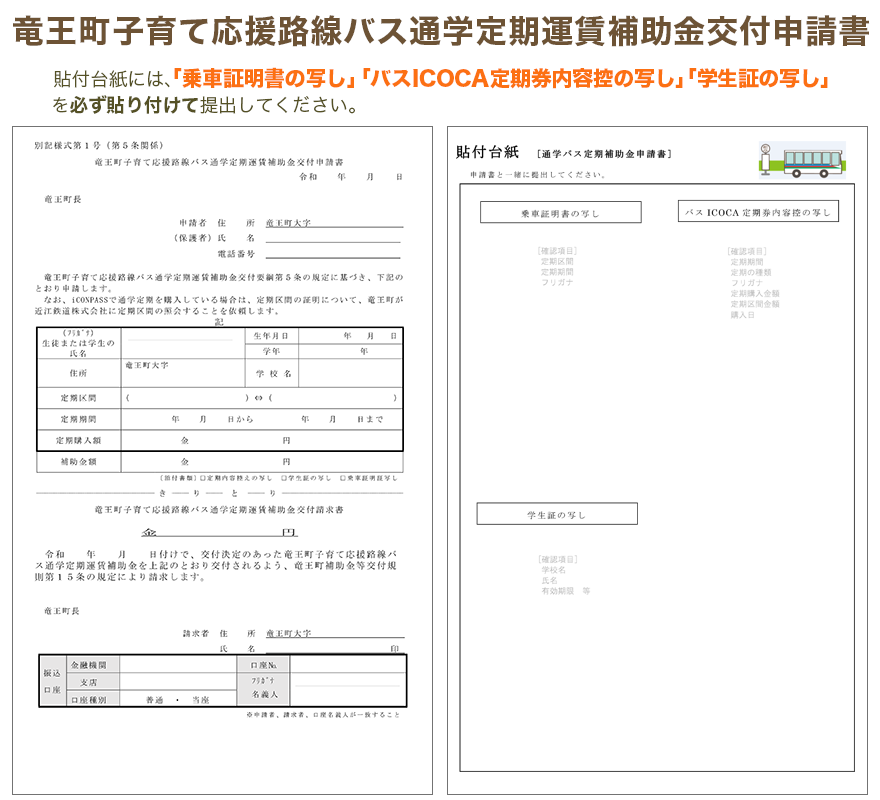Image resolution: width=880 pixels, height=800 pixels.
Task: Click the 学校名 value cell
Action: [x=350, y=373]
